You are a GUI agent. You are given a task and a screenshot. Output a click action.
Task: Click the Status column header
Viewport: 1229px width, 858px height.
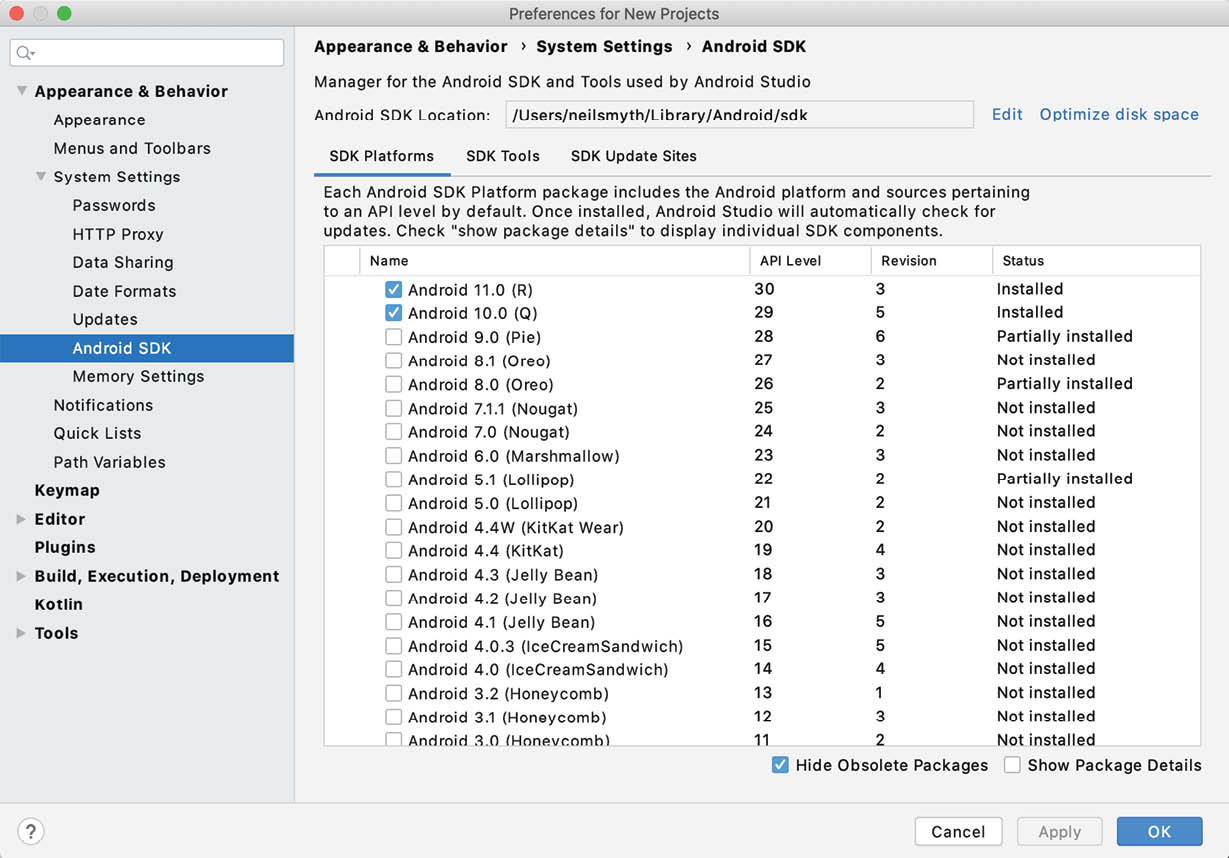click(1096, 261)
